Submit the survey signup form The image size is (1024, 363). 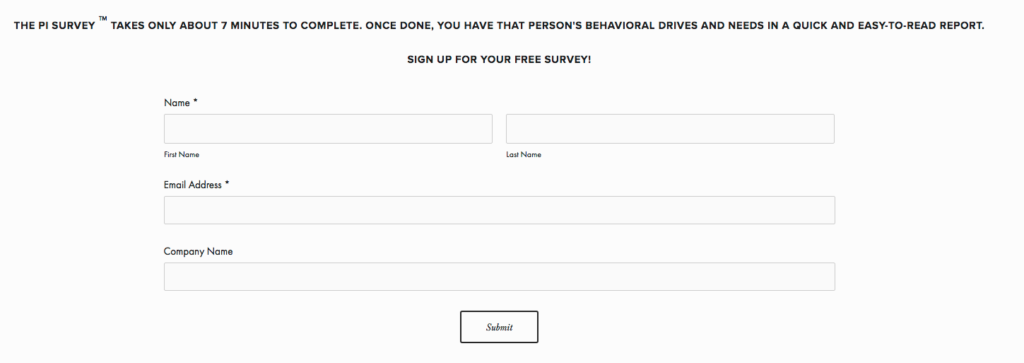499,327
